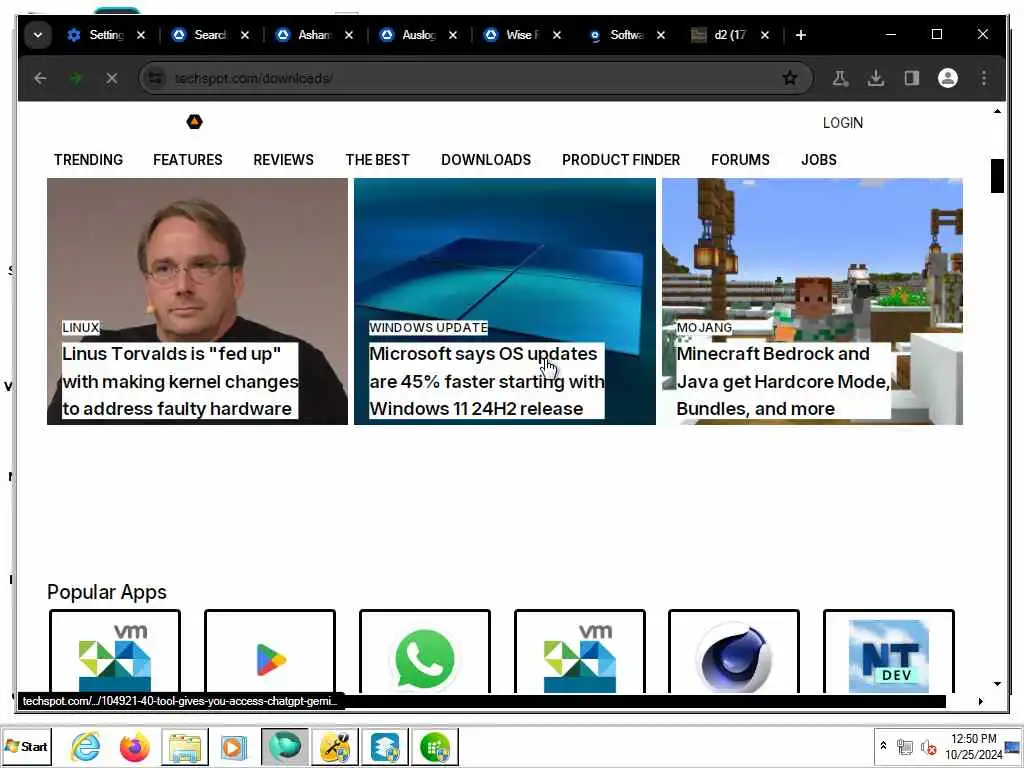The image size is (1024, 768).
Task: Switch to the Search tab
Action: pyautogui.click(x=199, y=35)
